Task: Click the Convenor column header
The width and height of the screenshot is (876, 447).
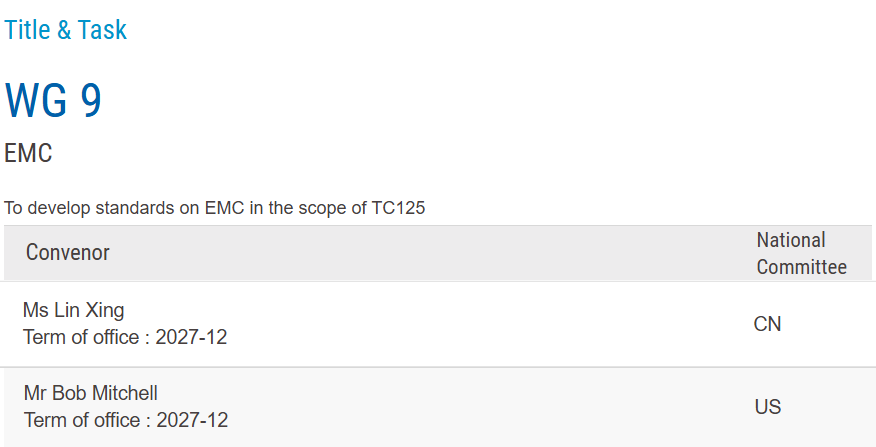Action: pos(68,252)
